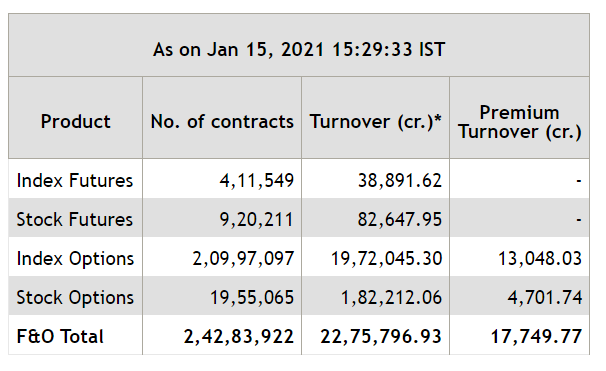Select Stock Futures contracts value 9,20,211
This screenshot has width=606, height=371.
[x=257, y=219]
